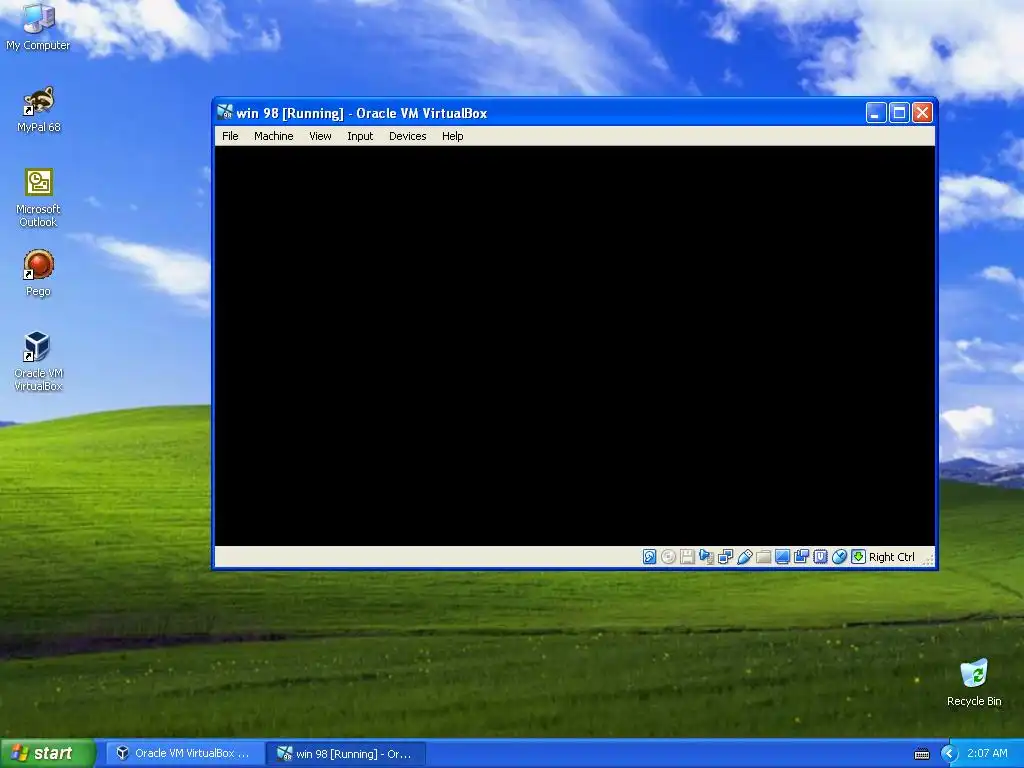The height and width of the screenshot is (768, 1024).
Task: Minimize the win 98 VirtualBox window
Action: point(876,113)
